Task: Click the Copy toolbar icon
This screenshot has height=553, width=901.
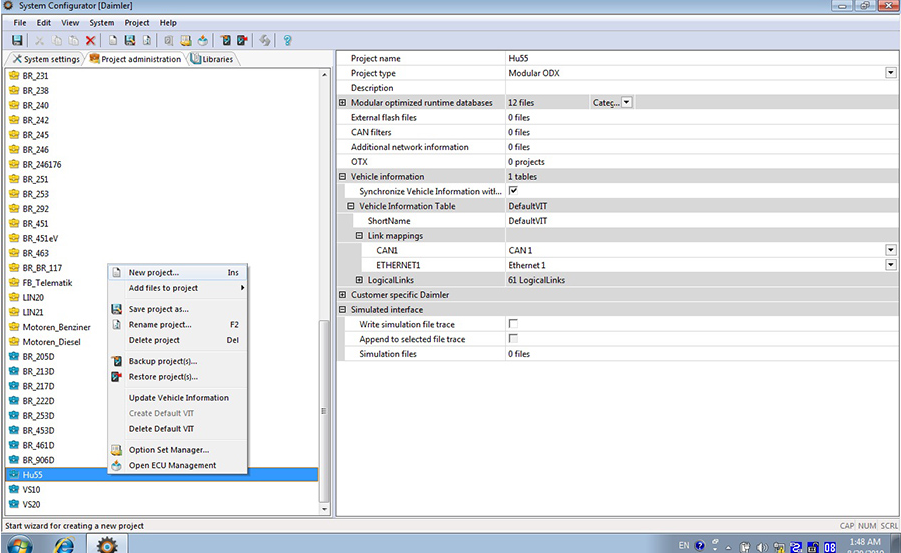Action: tap(56, 40)
